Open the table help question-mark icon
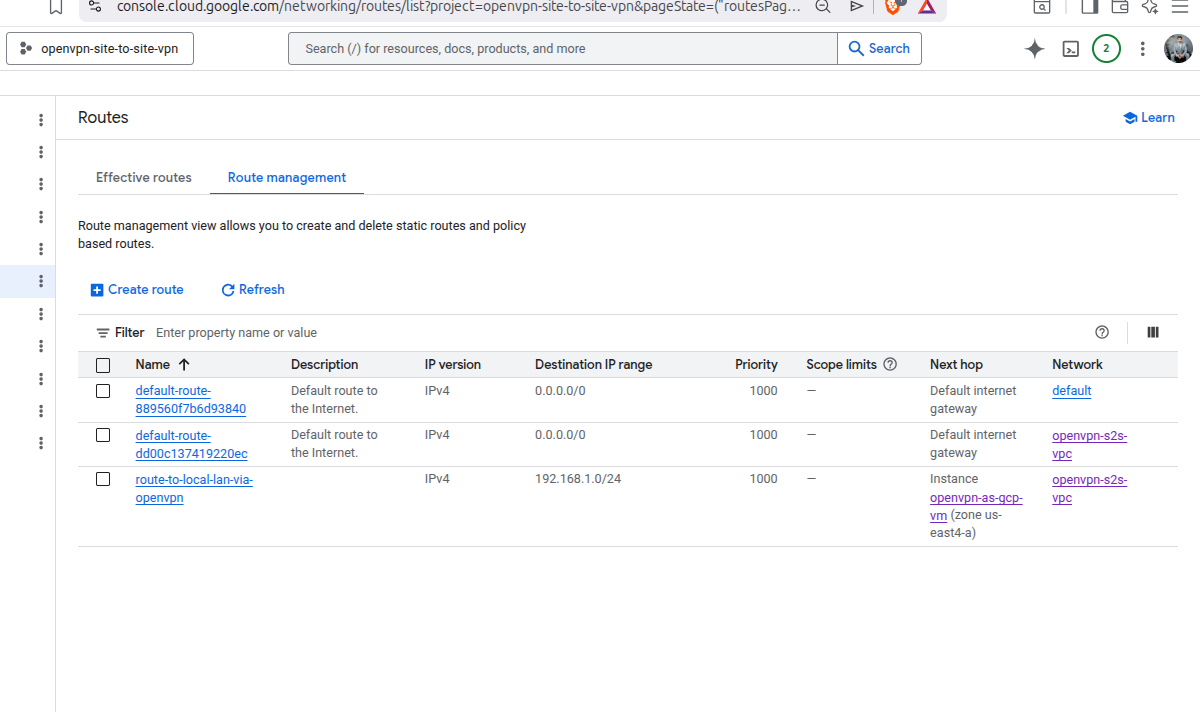The image size is (1200, 712). [1102, 332]
